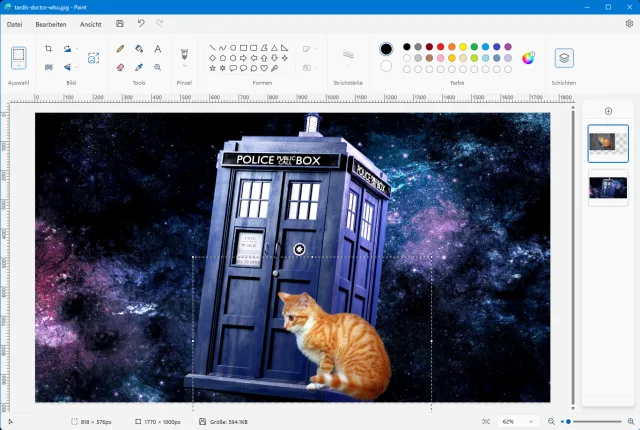Choose the yellow color swatch
This screenshot has width=640, height=430.
click(463, 47)
